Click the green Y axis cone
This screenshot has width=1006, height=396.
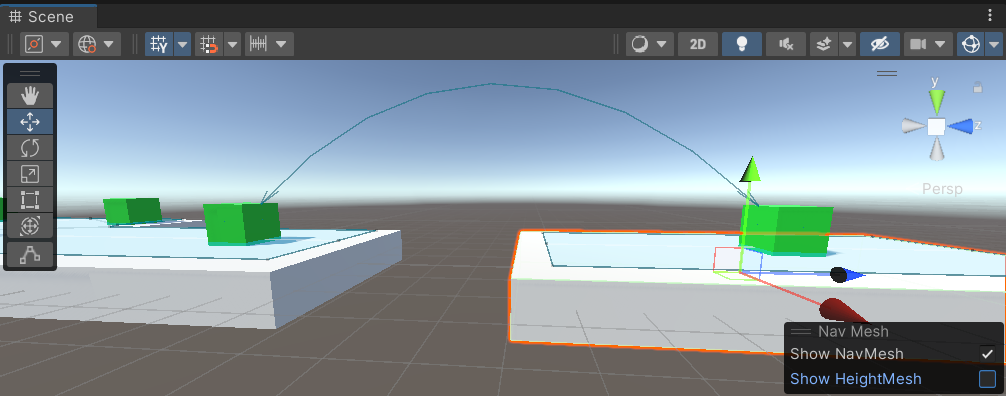click(937, 101)
